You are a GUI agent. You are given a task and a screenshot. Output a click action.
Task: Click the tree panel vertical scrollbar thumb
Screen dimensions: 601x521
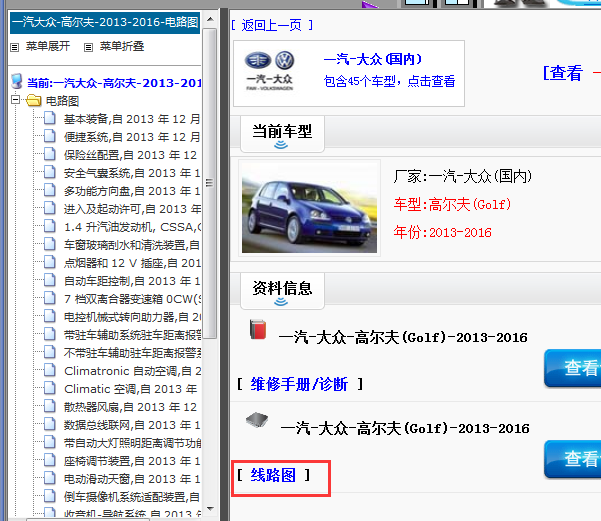pyautogui.click(x=210, y=183)
